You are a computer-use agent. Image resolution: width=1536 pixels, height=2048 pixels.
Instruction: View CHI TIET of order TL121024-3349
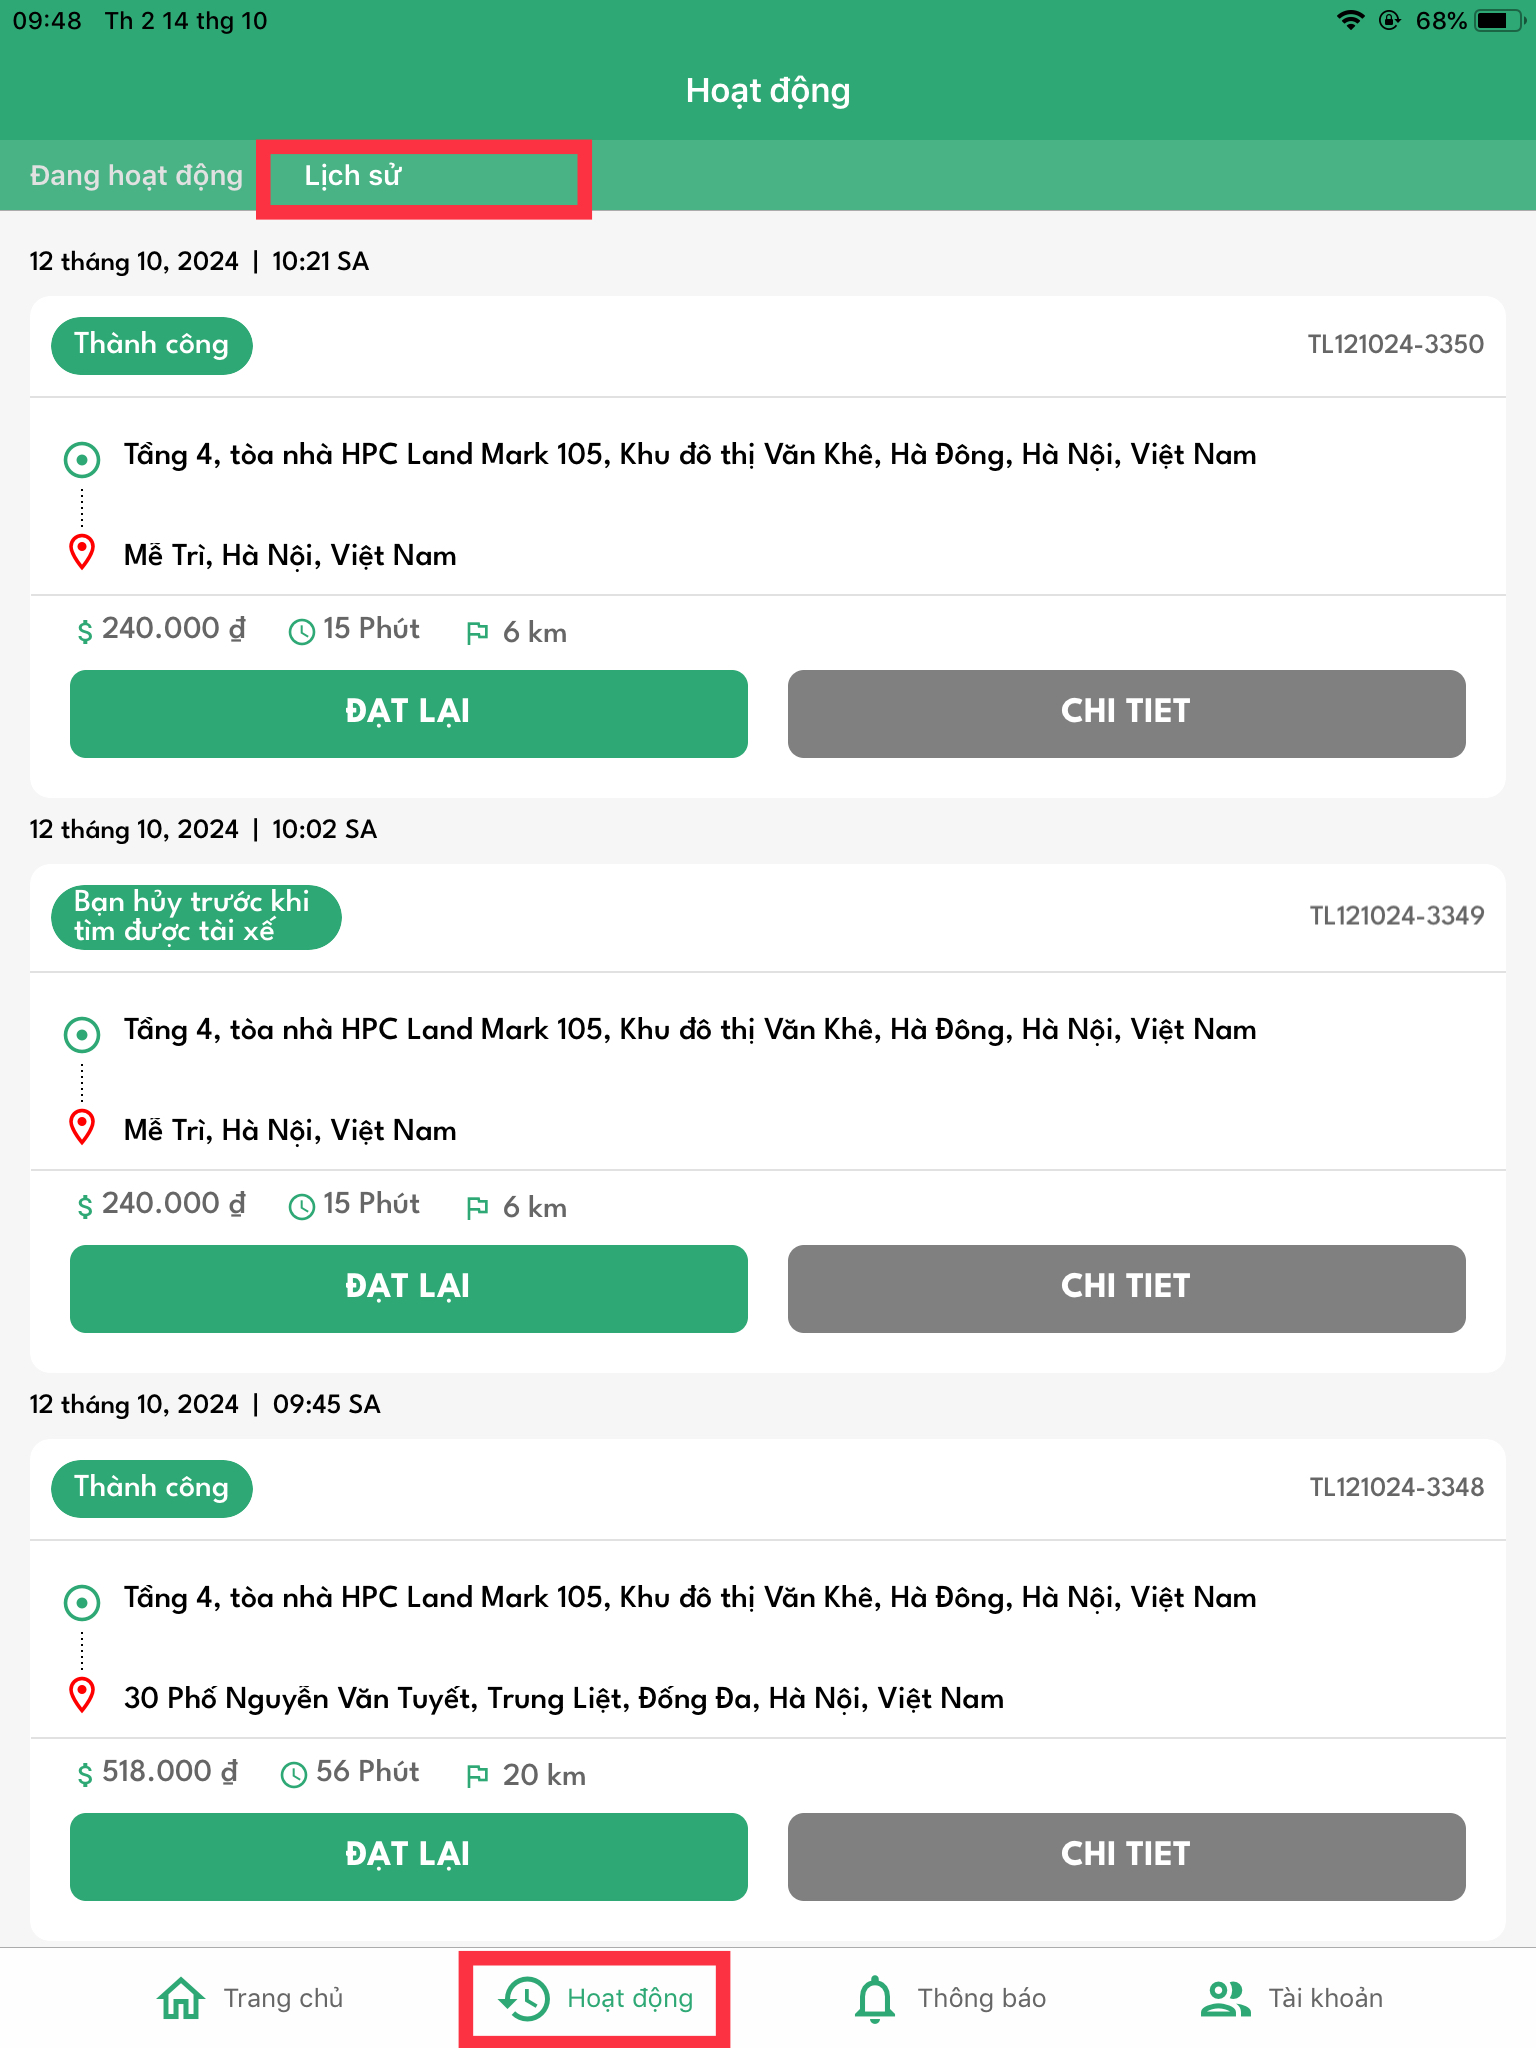(1126, 1288)
